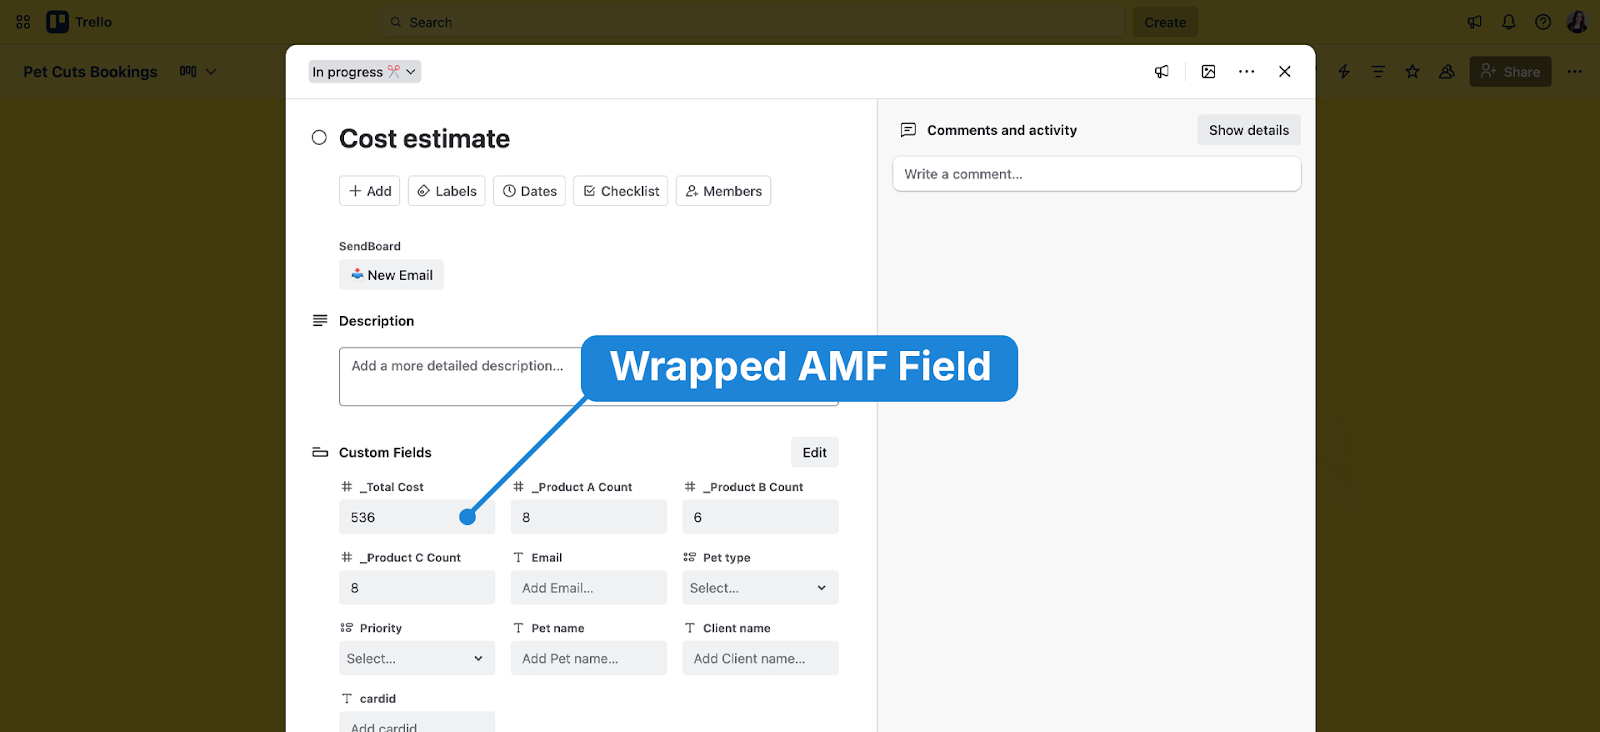Click the Add Client name field
Screen dimensions: 1600x732
coord(761,658)
